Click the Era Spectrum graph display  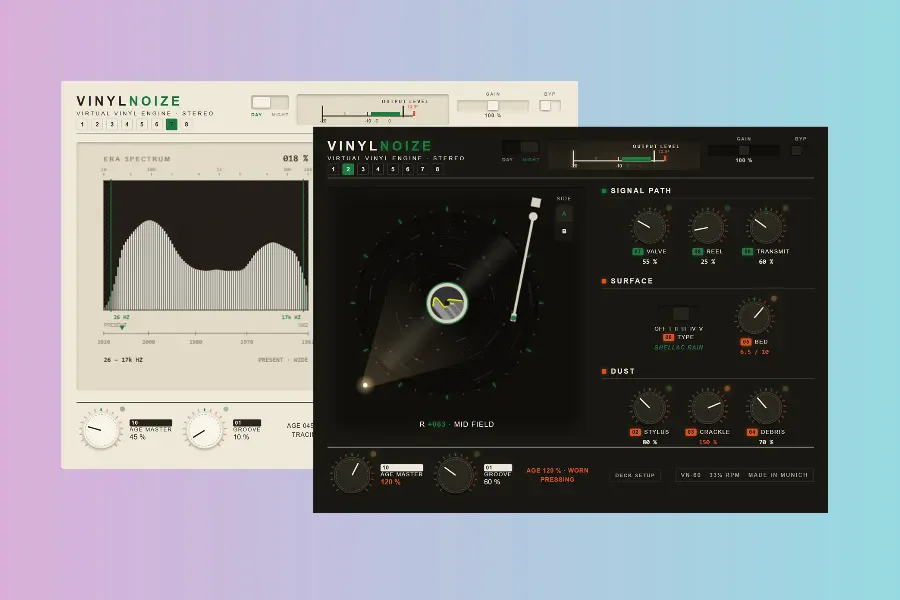tap(206, 245)
